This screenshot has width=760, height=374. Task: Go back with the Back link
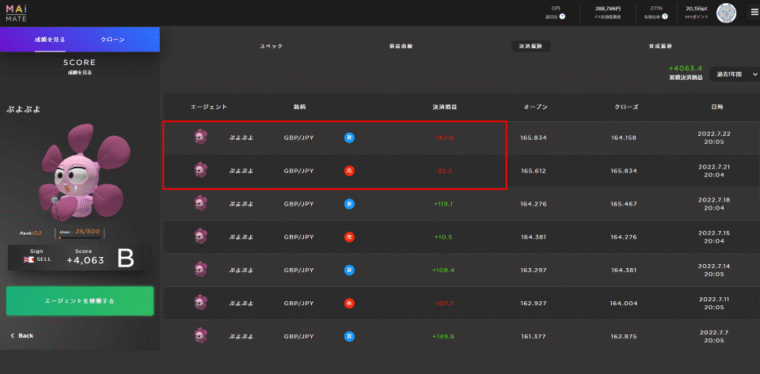tap(22, 335)
